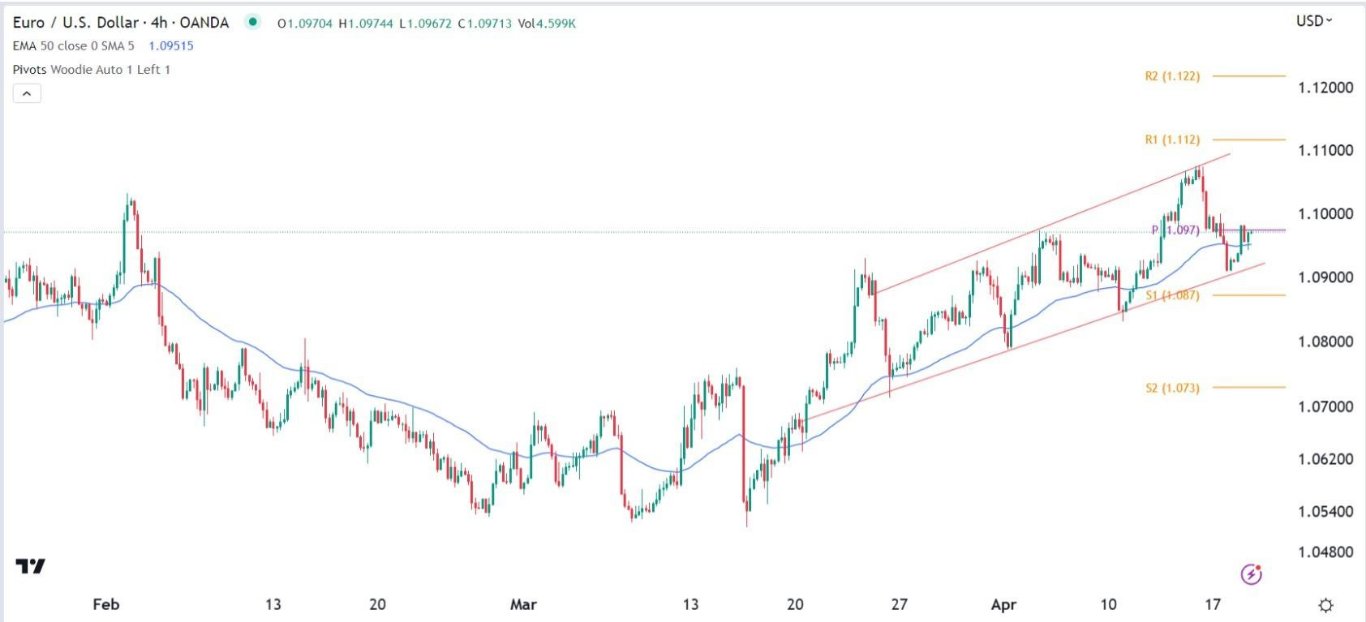Image resolution: width=1366 pixels, height=622 pixels.
Task: Select the EMA 50 indicator legend
Action: [75, 45]
